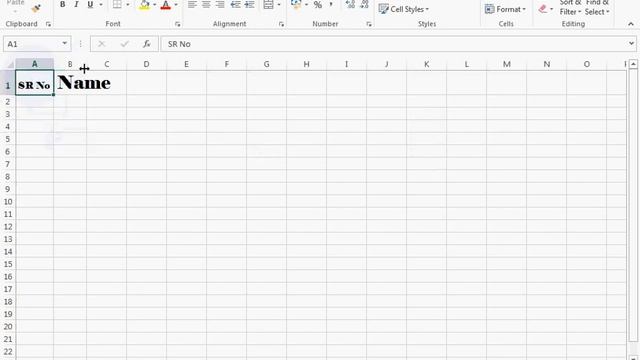The image size is (640, 360).
Task: Open Name Box dropdown arrow
Action: coord(64,44)
